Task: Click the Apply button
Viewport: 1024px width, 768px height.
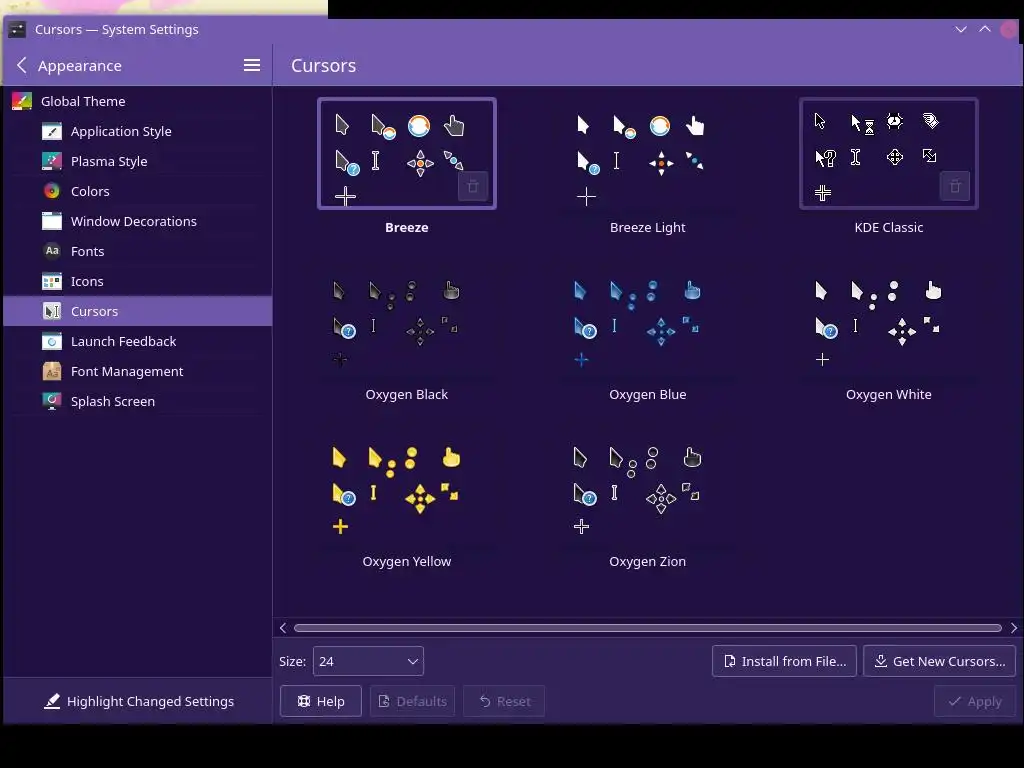Action: pos(975,701)
